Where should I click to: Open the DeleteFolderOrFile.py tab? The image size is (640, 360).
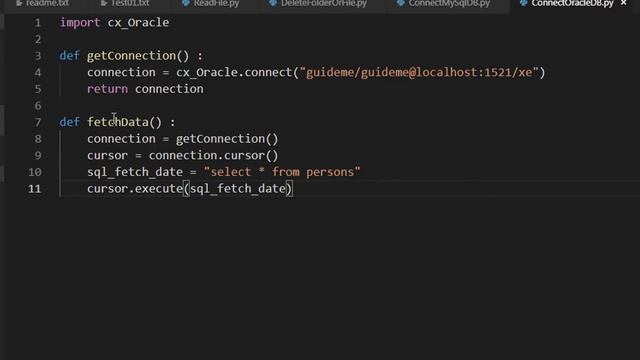(318, 3)
